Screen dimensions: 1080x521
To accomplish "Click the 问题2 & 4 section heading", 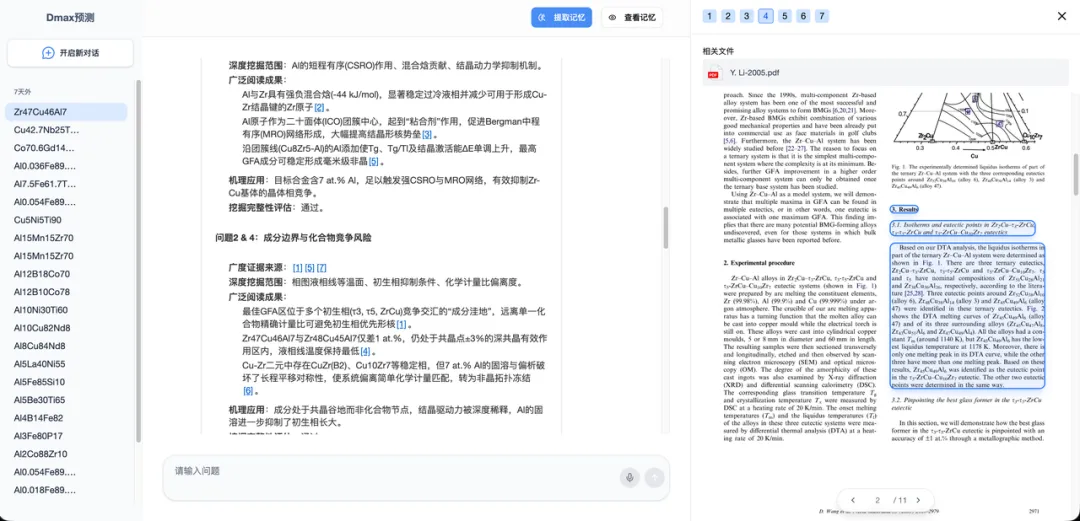I will click(x=293, y=238).
